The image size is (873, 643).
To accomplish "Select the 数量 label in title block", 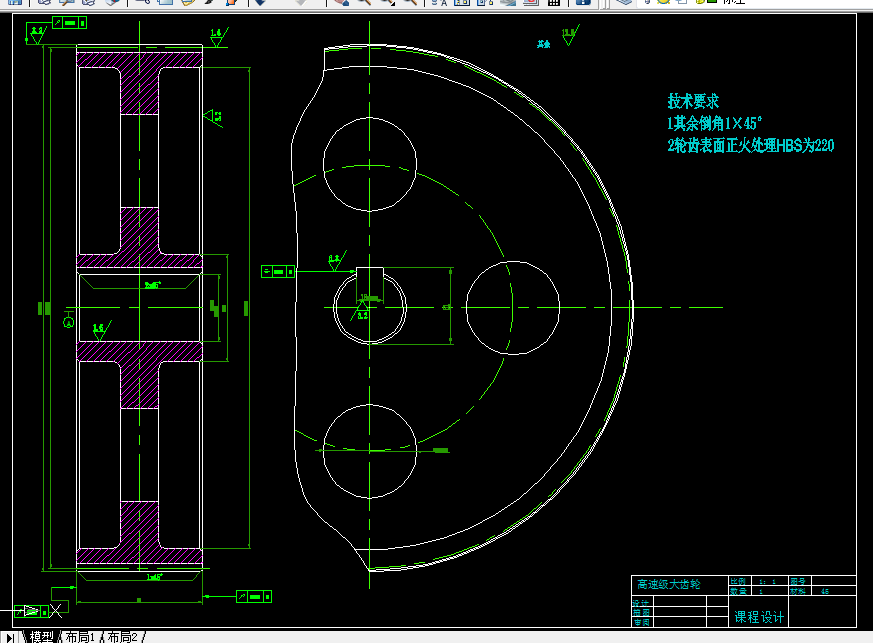I will [x=738, y=591].
